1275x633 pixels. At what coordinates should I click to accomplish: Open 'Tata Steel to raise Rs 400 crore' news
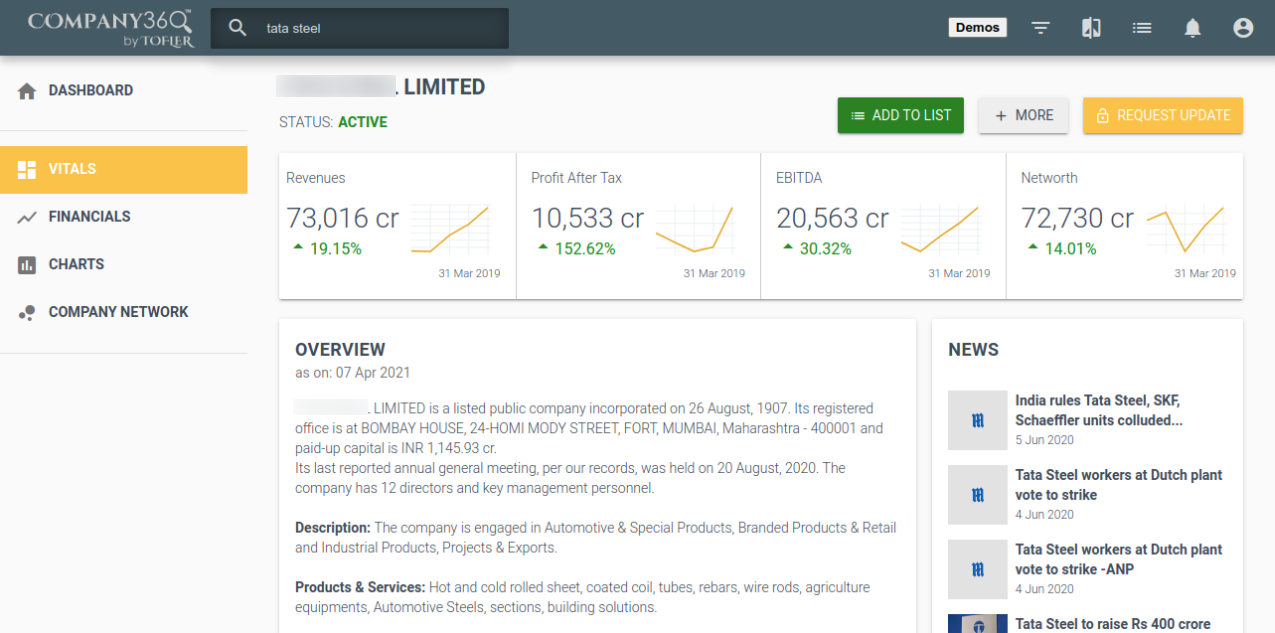(1113, 624)
